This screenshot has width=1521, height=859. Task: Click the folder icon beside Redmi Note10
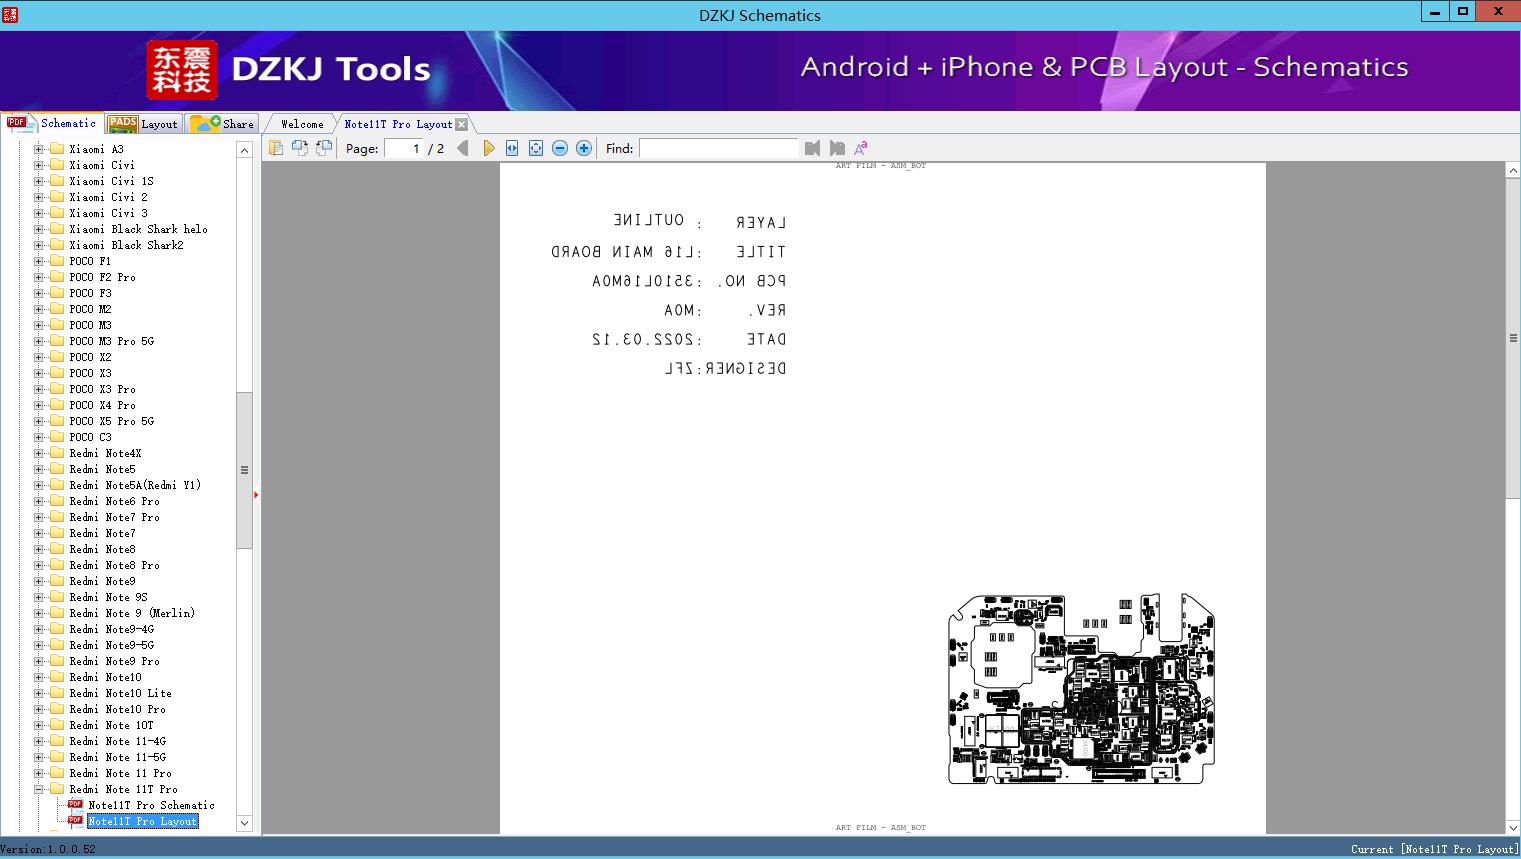click(57, 677)
